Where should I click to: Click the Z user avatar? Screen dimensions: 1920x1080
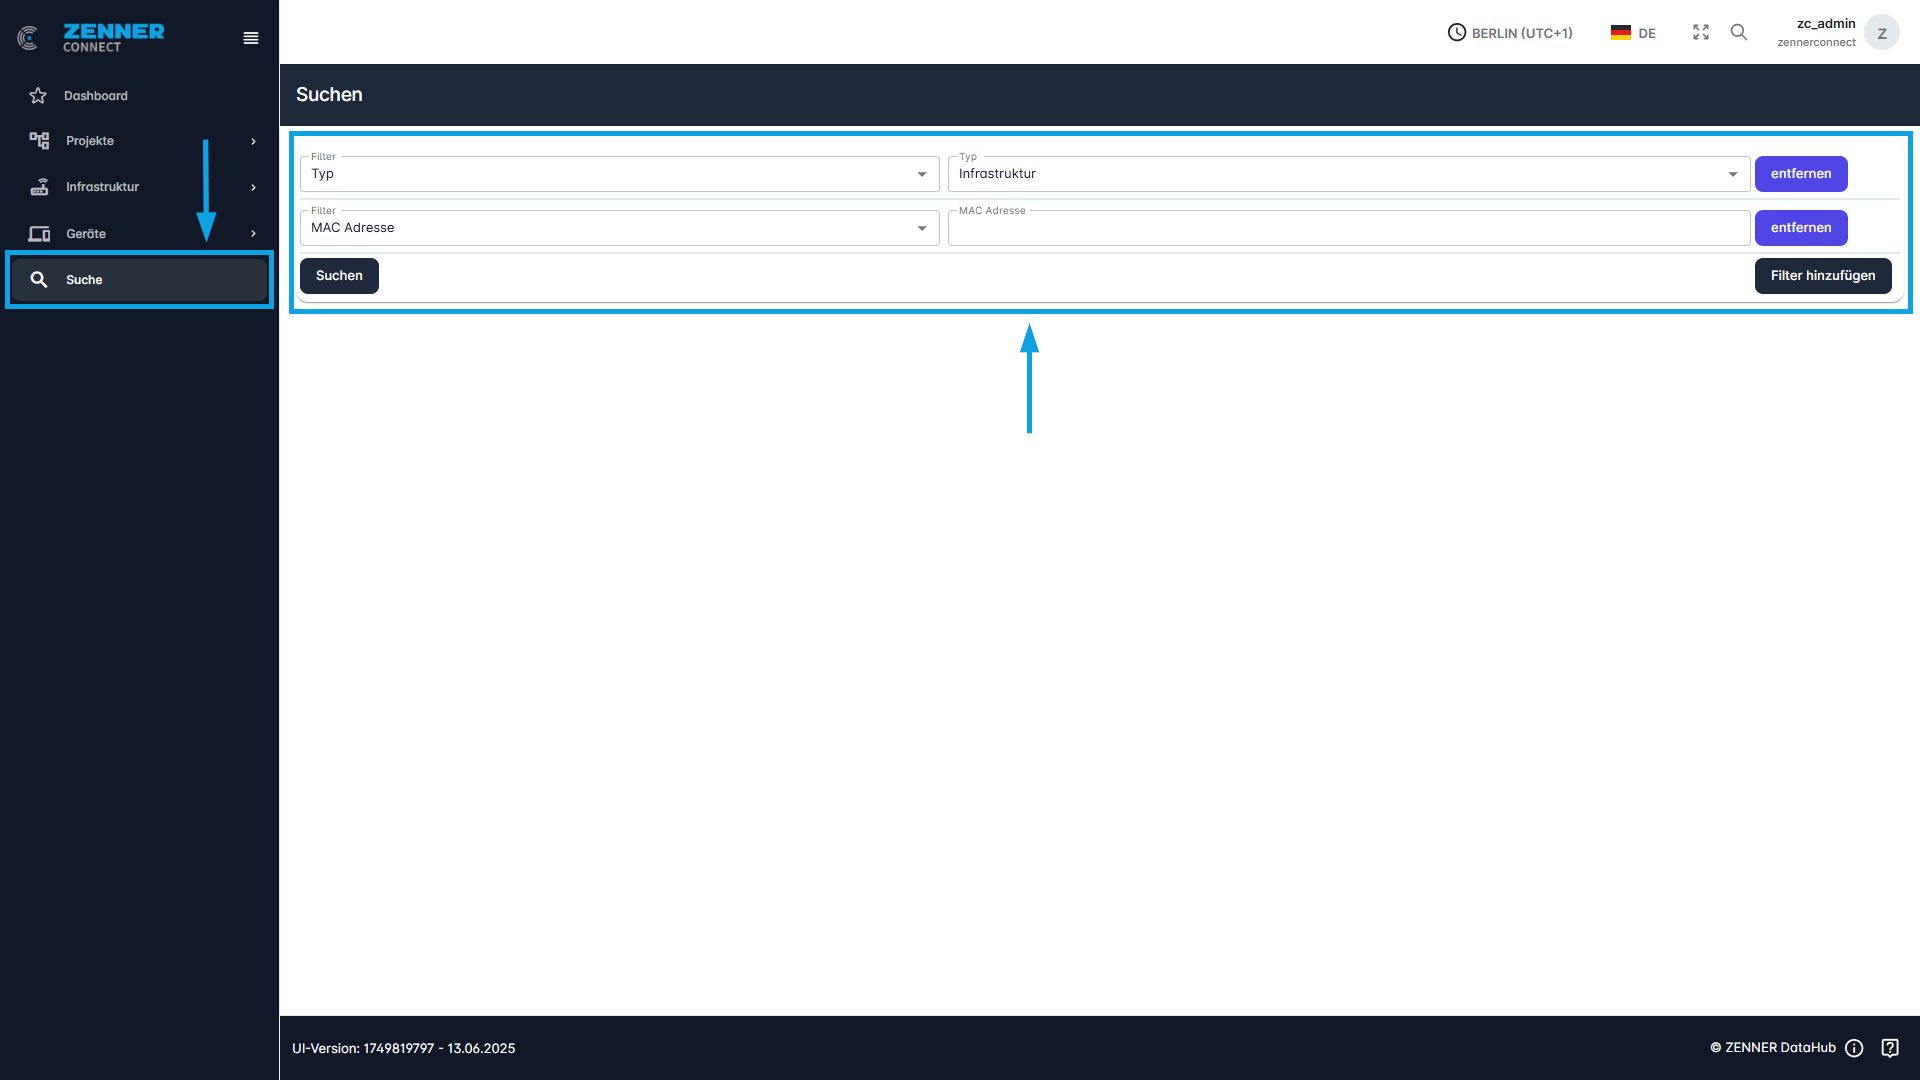click(1881, 33)
